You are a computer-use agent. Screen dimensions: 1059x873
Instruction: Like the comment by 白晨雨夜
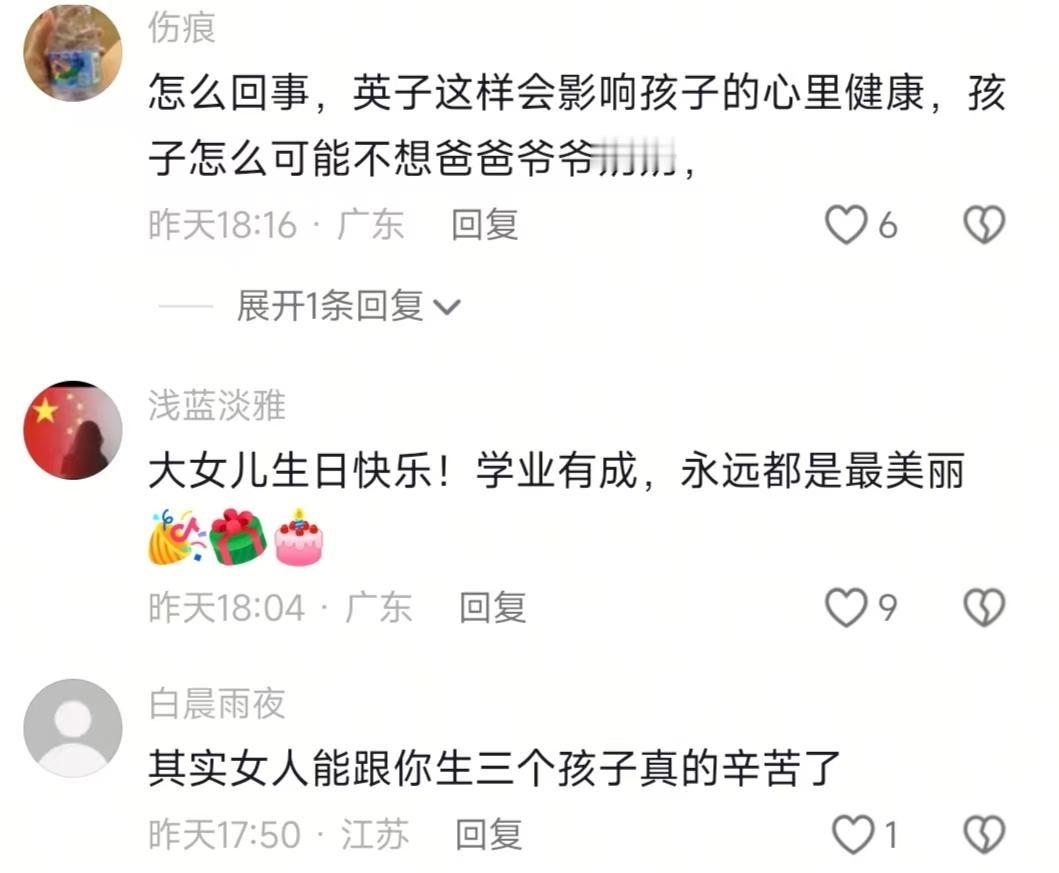point(852,835)
